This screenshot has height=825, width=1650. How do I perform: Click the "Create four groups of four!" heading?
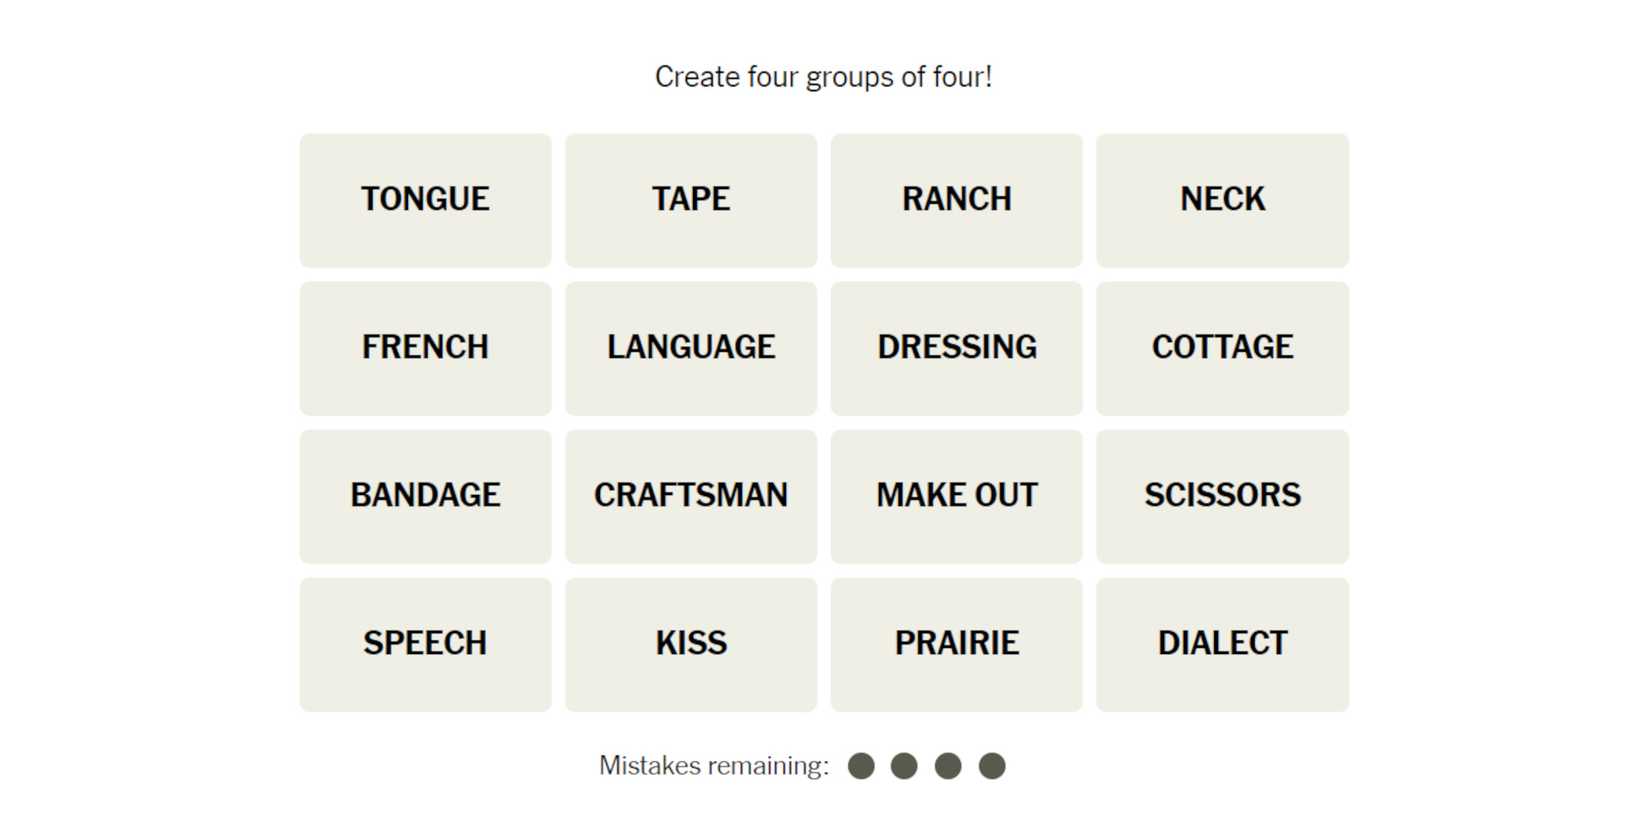click(x=823, y=77)
